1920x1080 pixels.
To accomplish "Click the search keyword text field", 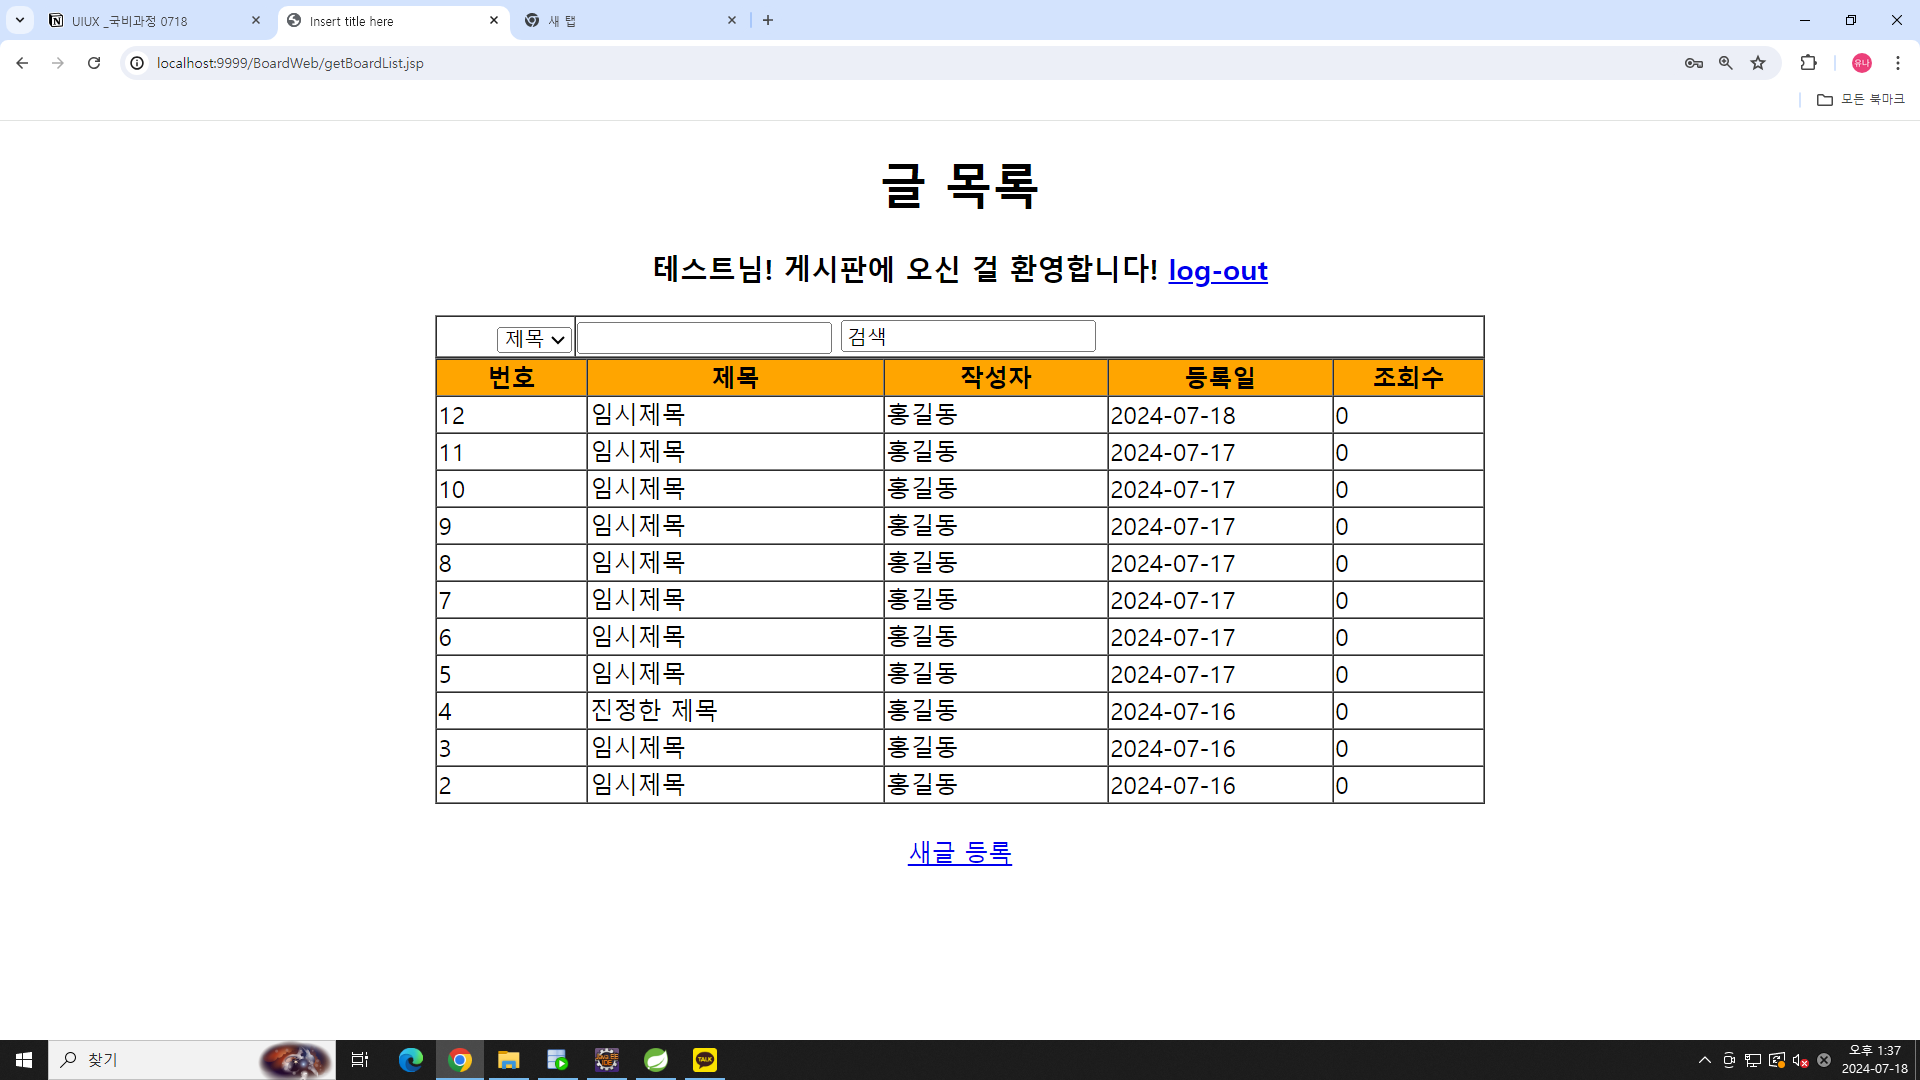I will [x=704, y=337].
